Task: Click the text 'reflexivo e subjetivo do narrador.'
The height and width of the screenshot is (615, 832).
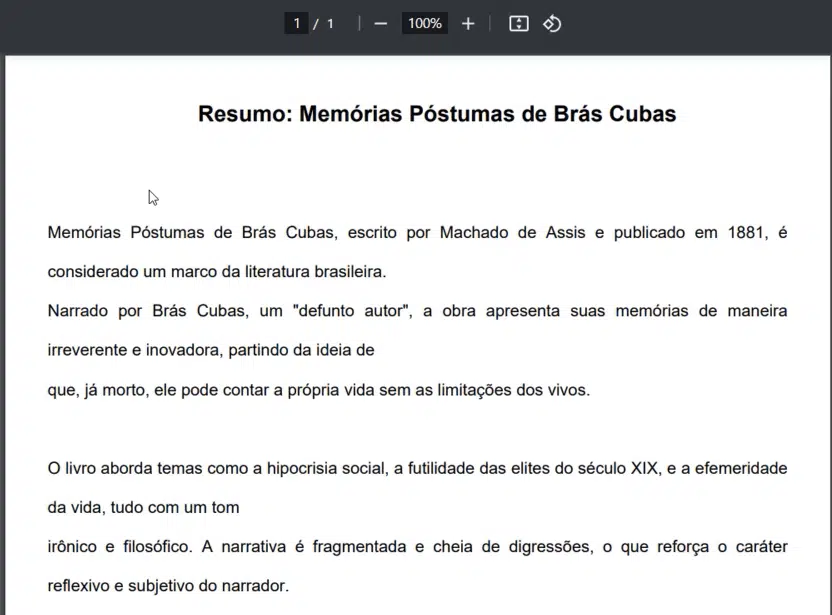Action: pyautogui.click(x=168, y=586)
